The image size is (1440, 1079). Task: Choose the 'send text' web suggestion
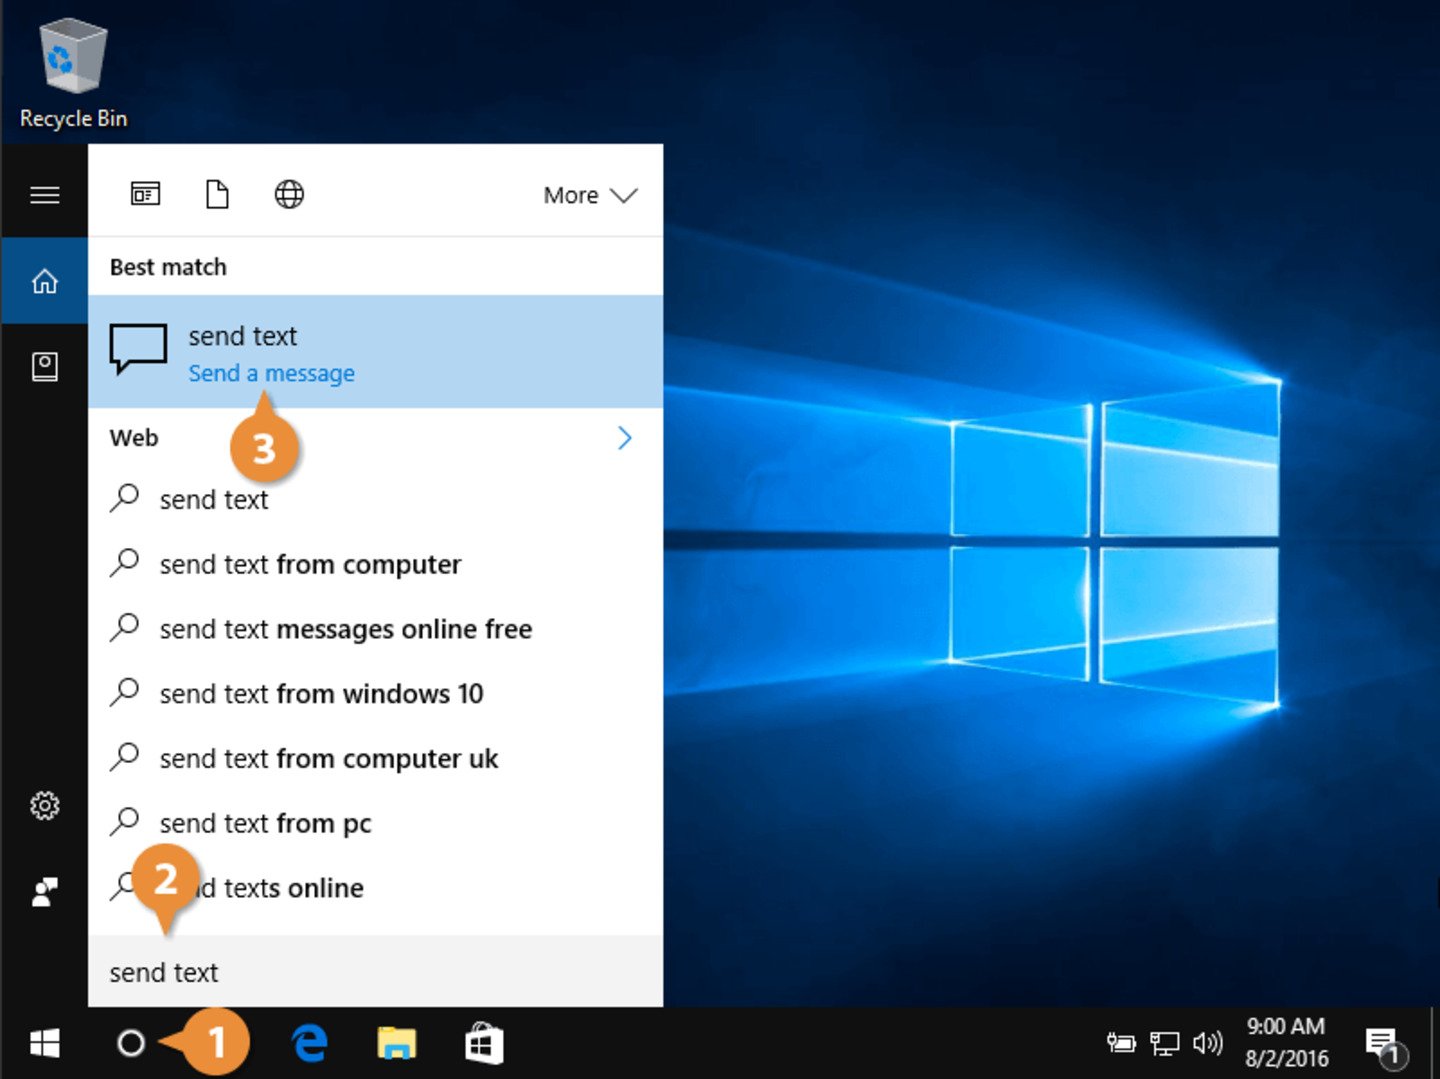[x=375, y=499]
